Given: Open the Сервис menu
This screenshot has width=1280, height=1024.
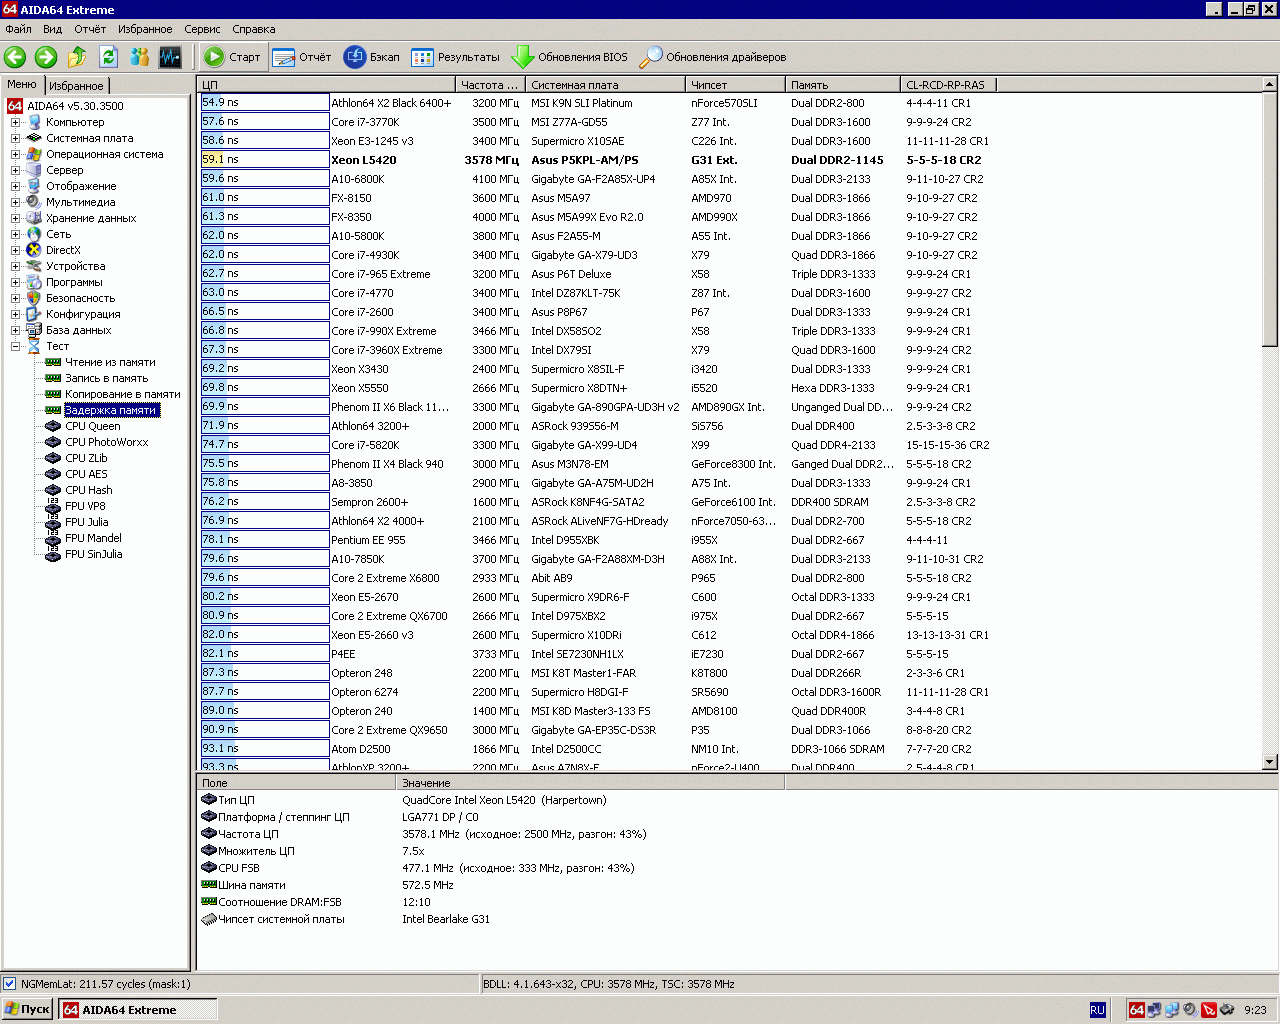Looking at the screenshot, I should tap(202, 29).
